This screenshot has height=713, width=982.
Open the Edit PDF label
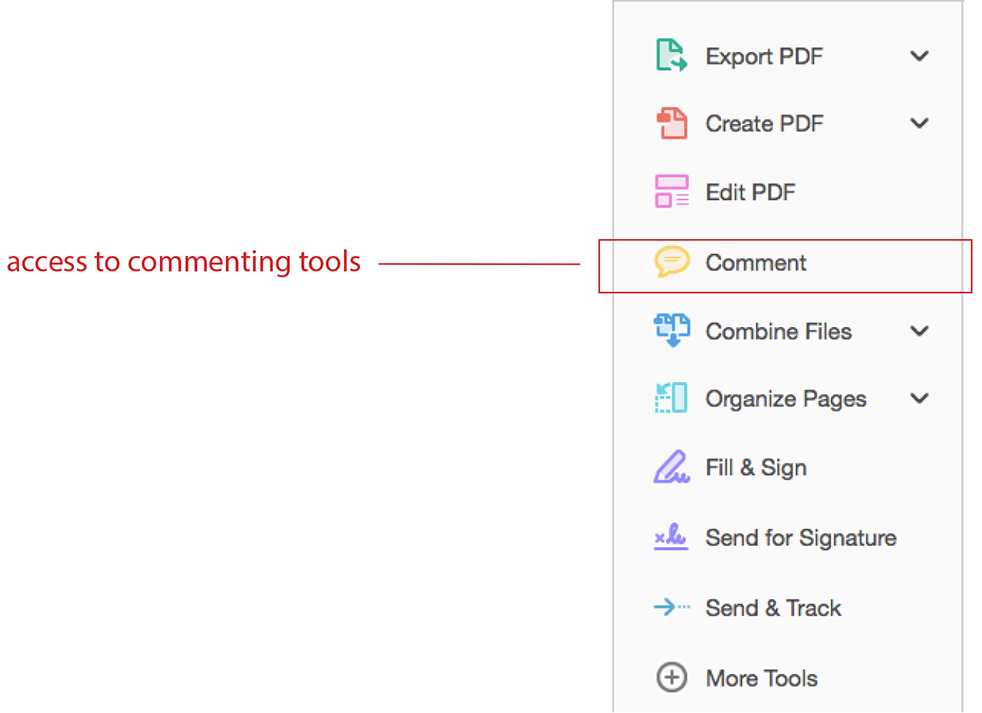pyautogui.click(x=750, y=192)
